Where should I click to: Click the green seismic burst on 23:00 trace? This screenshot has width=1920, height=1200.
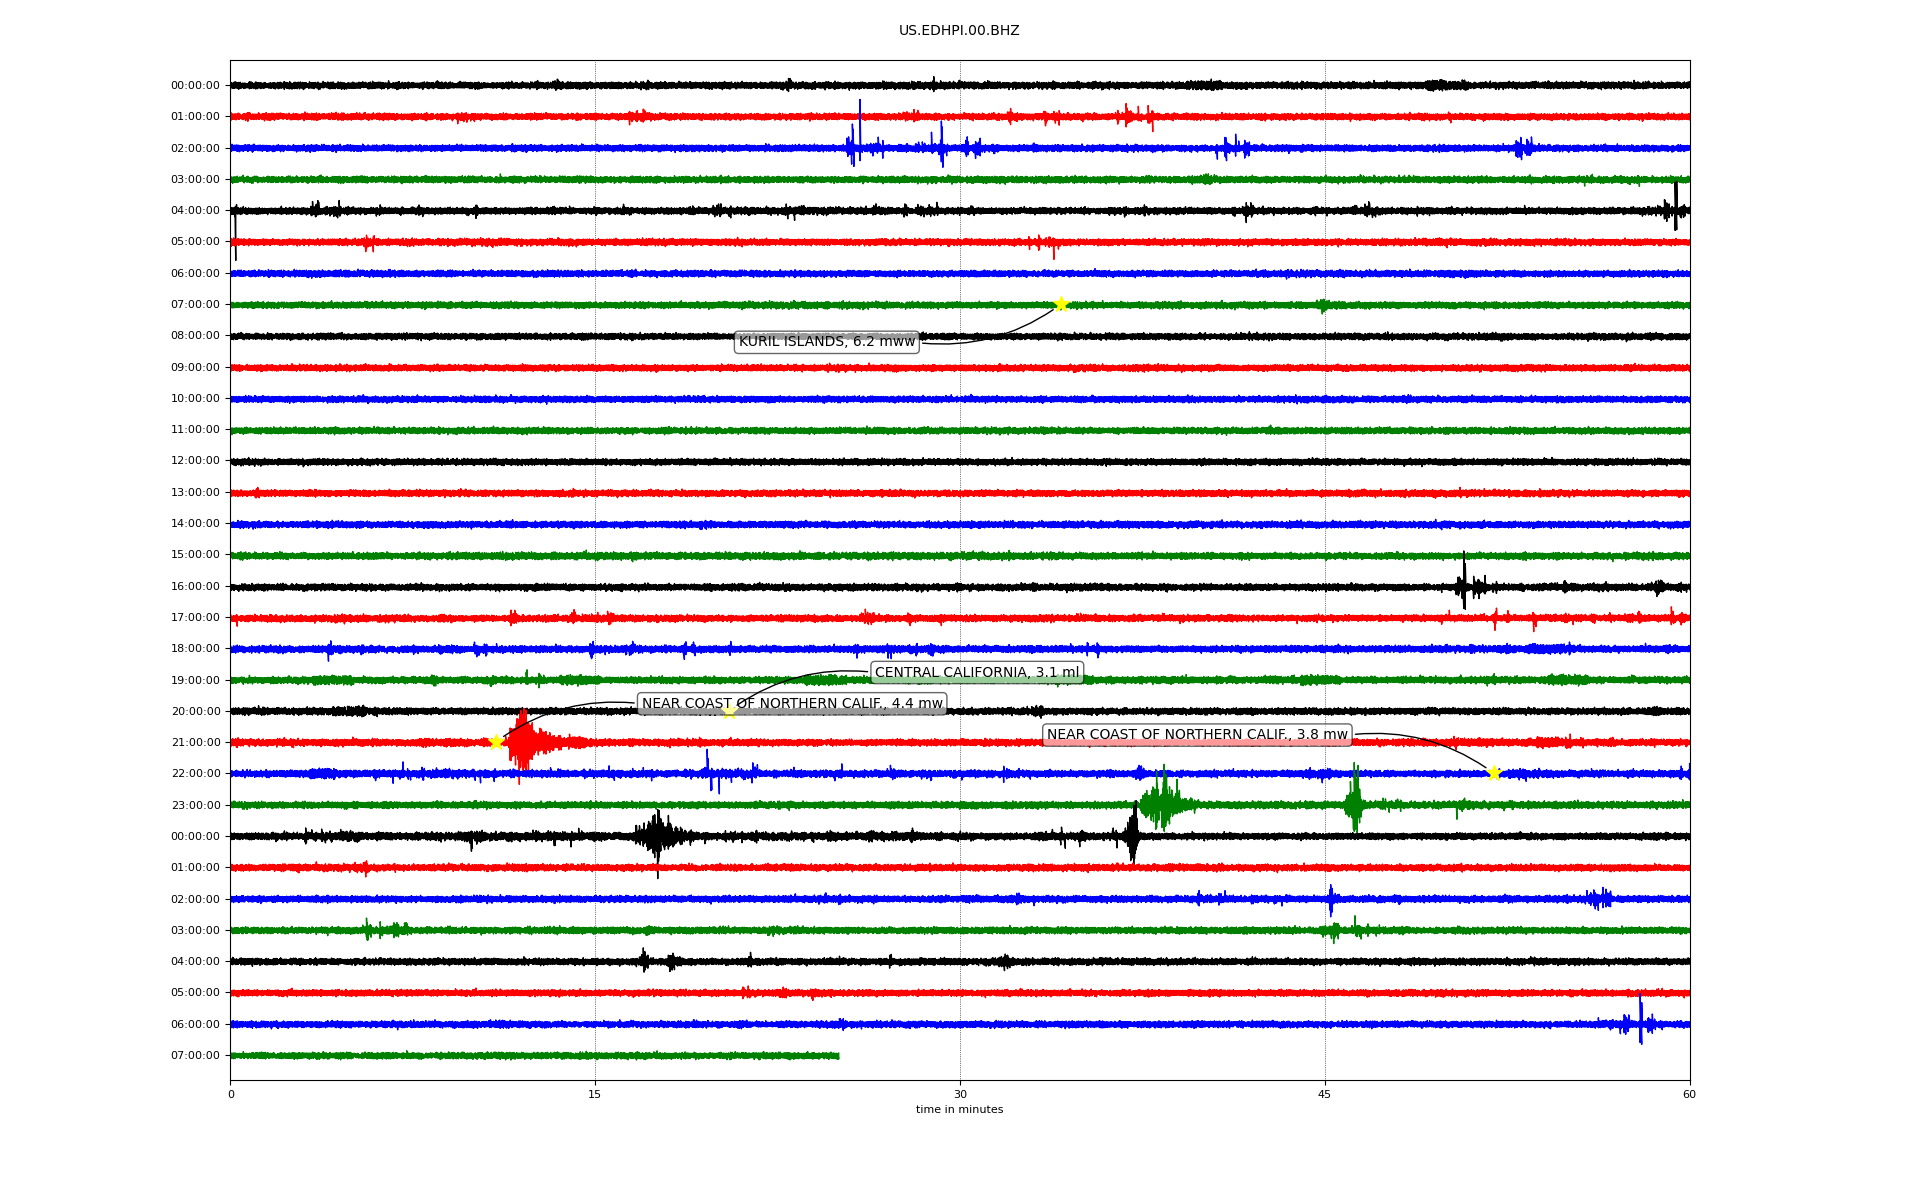tap(1162, 802)
